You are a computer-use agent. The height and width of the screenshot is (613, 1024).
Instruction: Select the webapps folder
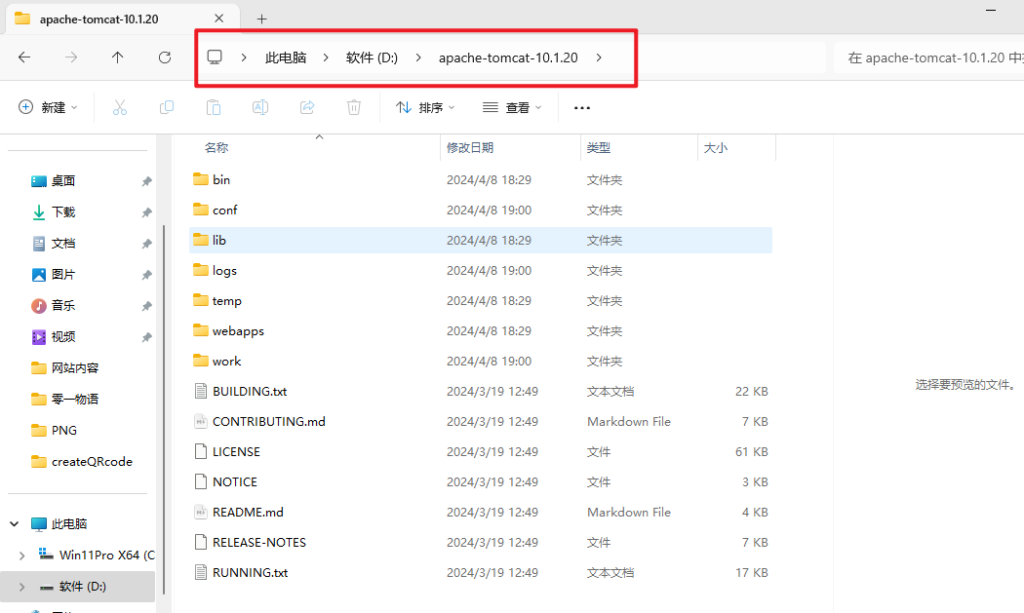238,331
